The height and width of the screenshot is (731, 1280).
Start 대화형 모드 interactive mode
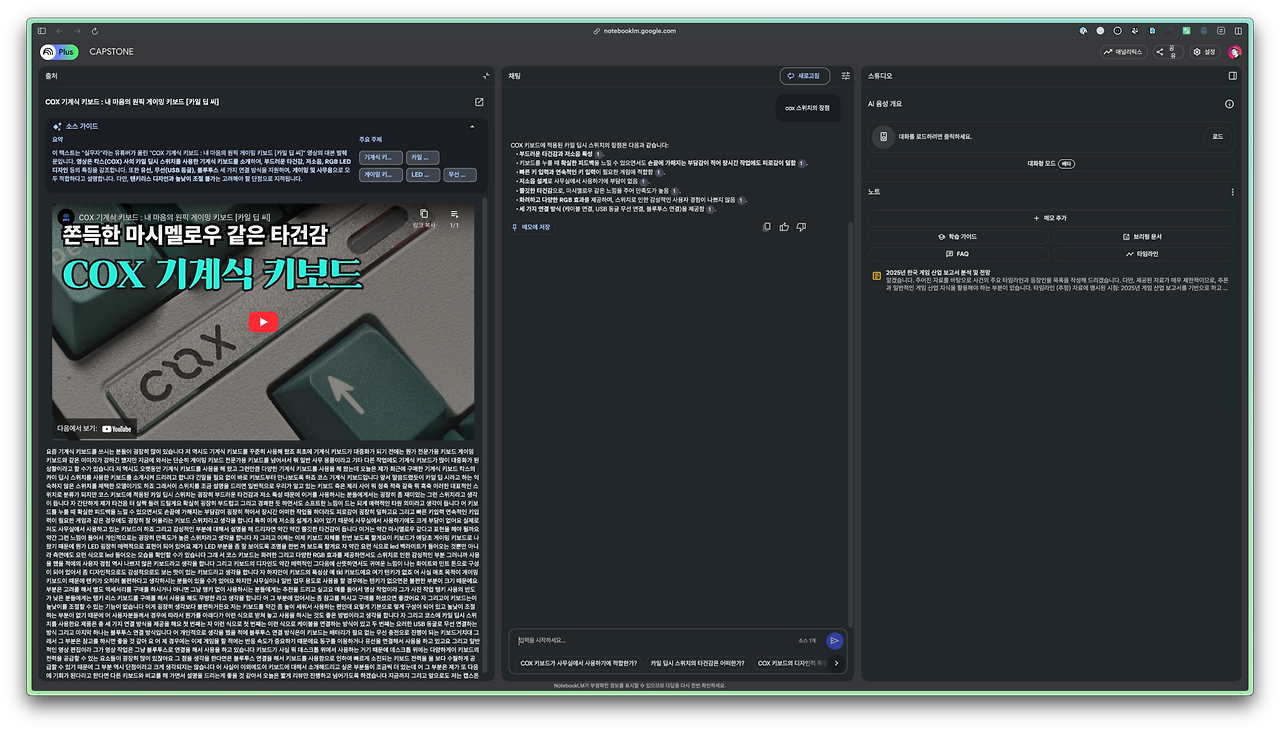(x=1051, y=163)
